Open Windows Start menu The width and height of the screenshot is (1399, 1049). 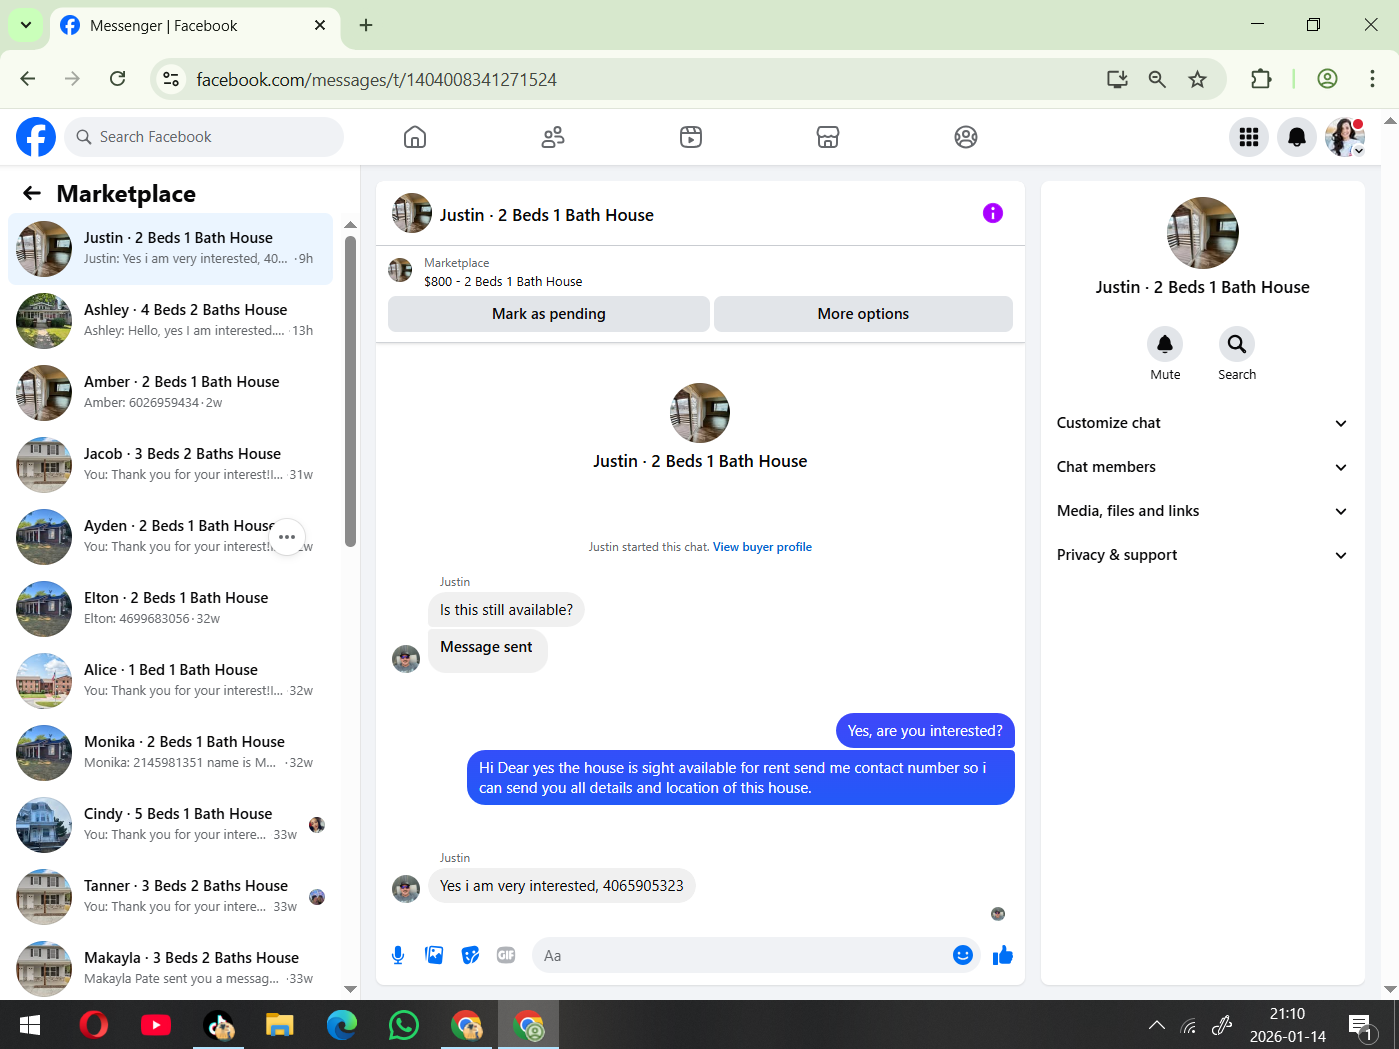tap(30, 1025)
